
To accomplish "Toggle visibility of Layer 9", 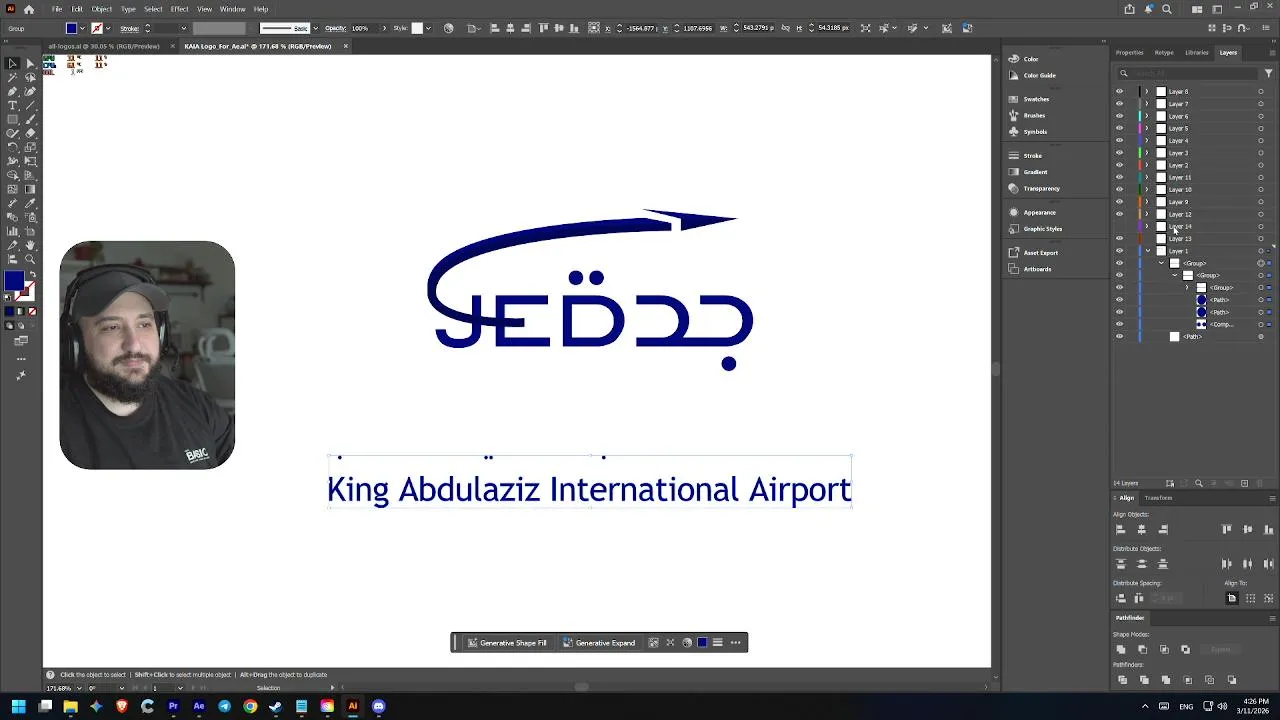I will (x=1119, y=202).
